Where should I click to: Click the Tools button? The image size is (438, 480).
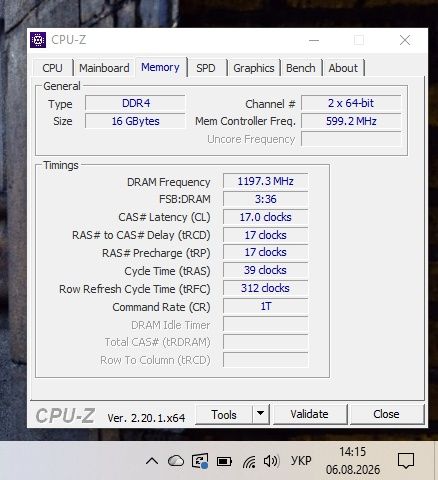point(224,415)
